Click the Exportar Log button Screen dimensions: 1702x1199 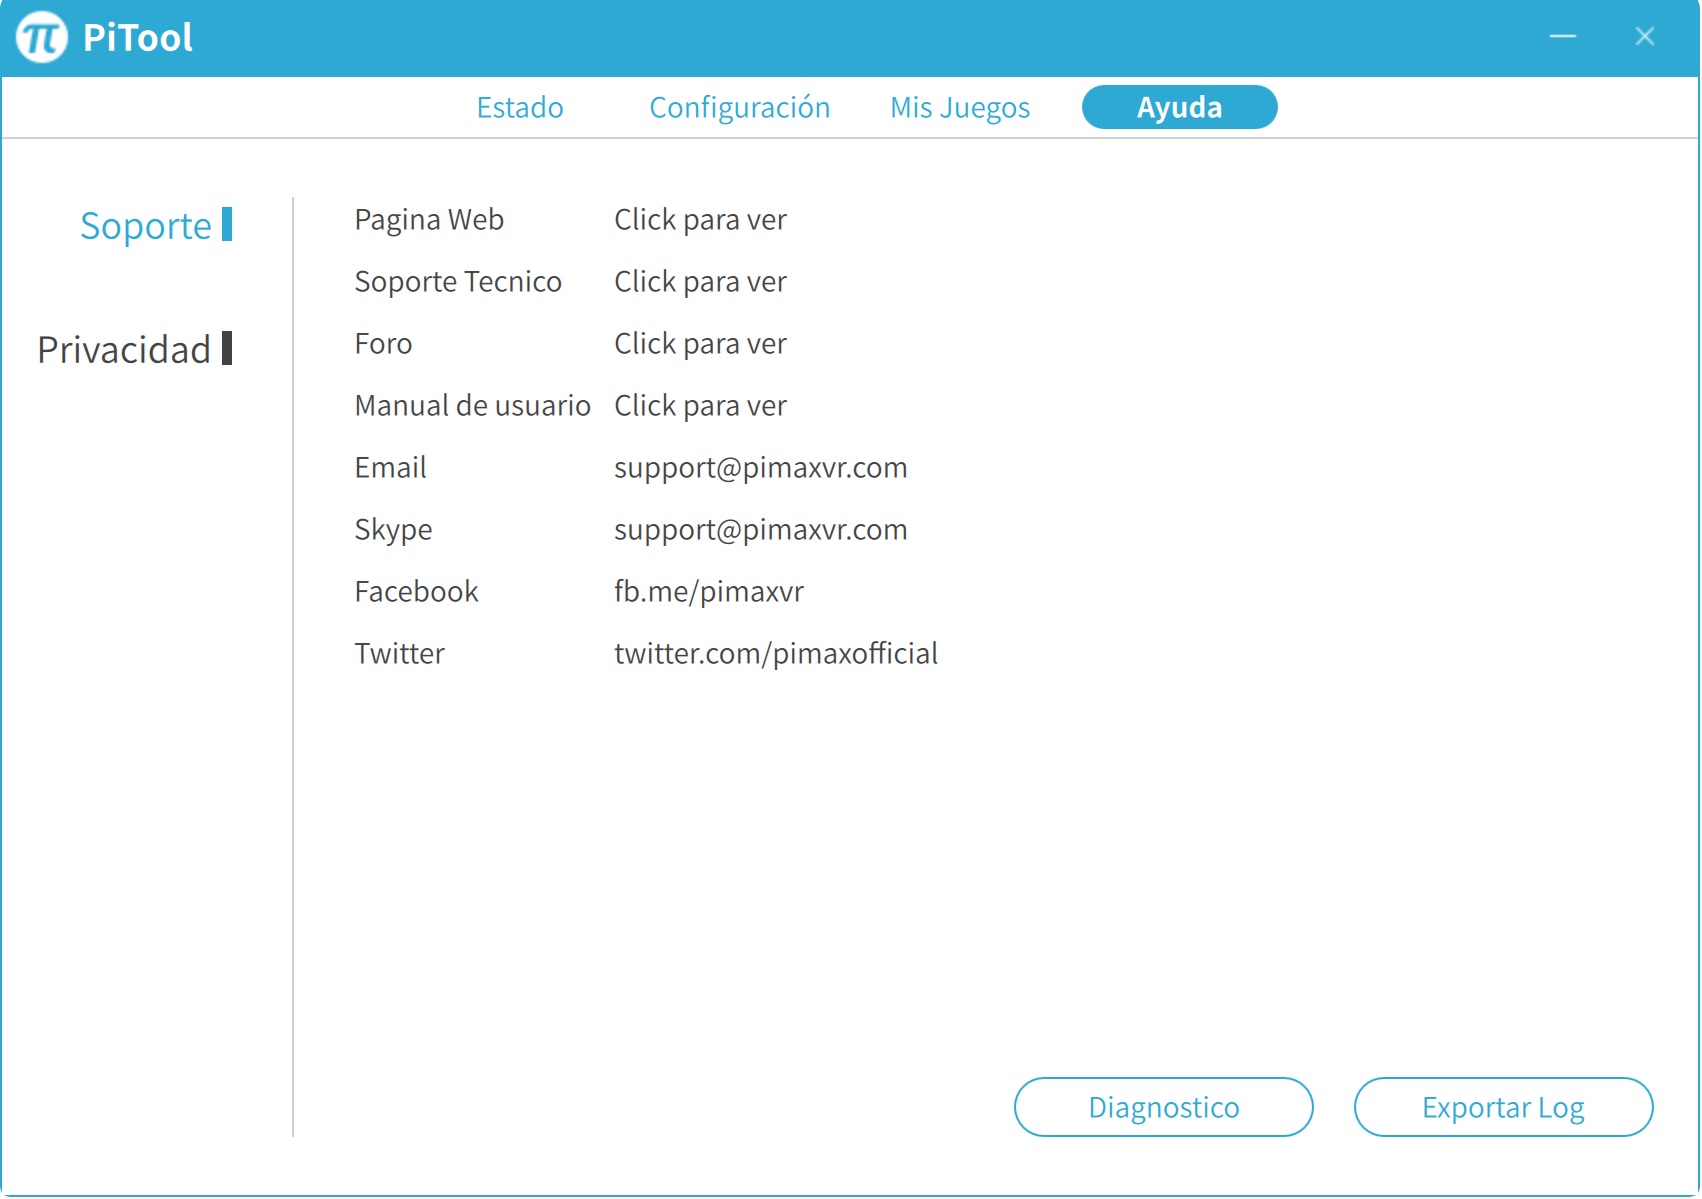click(1504, 1107)
